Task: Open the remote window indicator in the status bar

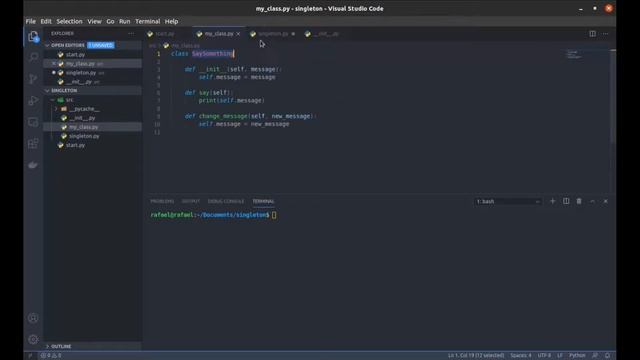Action: pos(30,356)
